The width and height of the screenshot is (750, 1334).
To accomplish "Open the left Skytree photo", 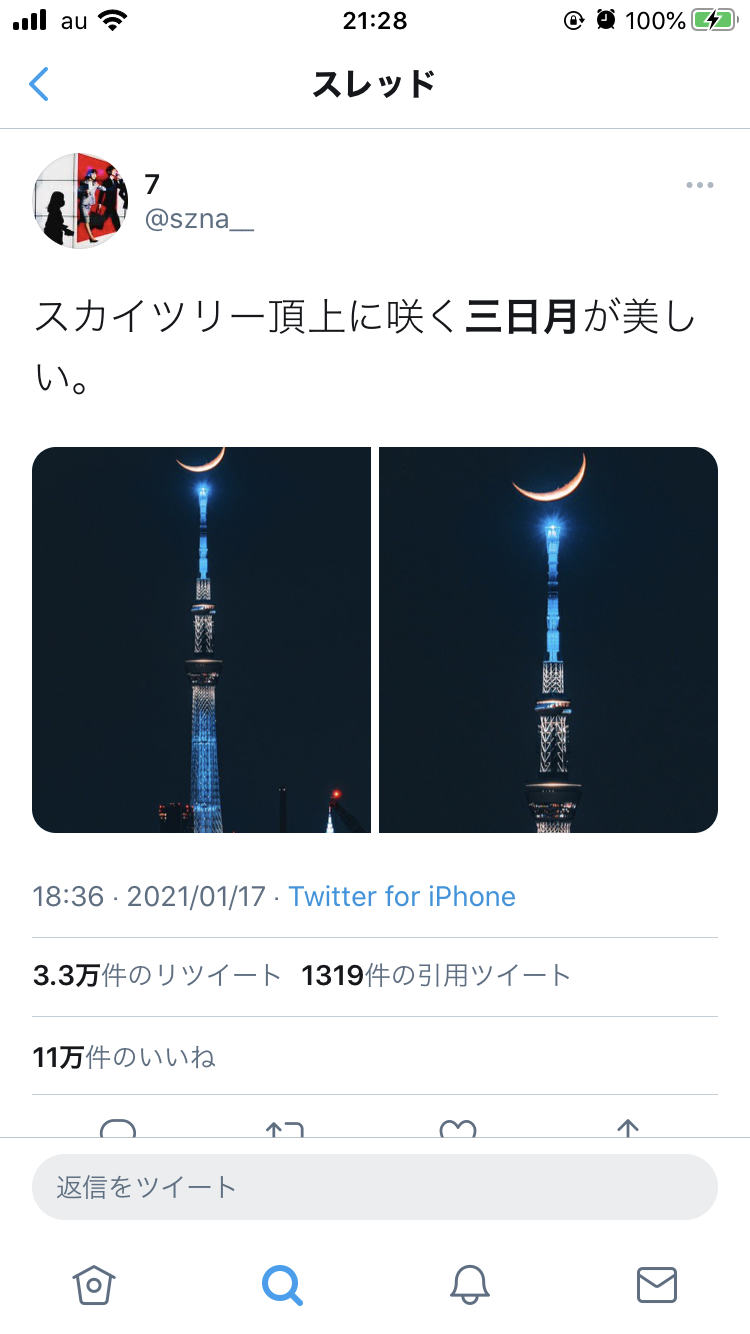I will click(x=201, y=640).
